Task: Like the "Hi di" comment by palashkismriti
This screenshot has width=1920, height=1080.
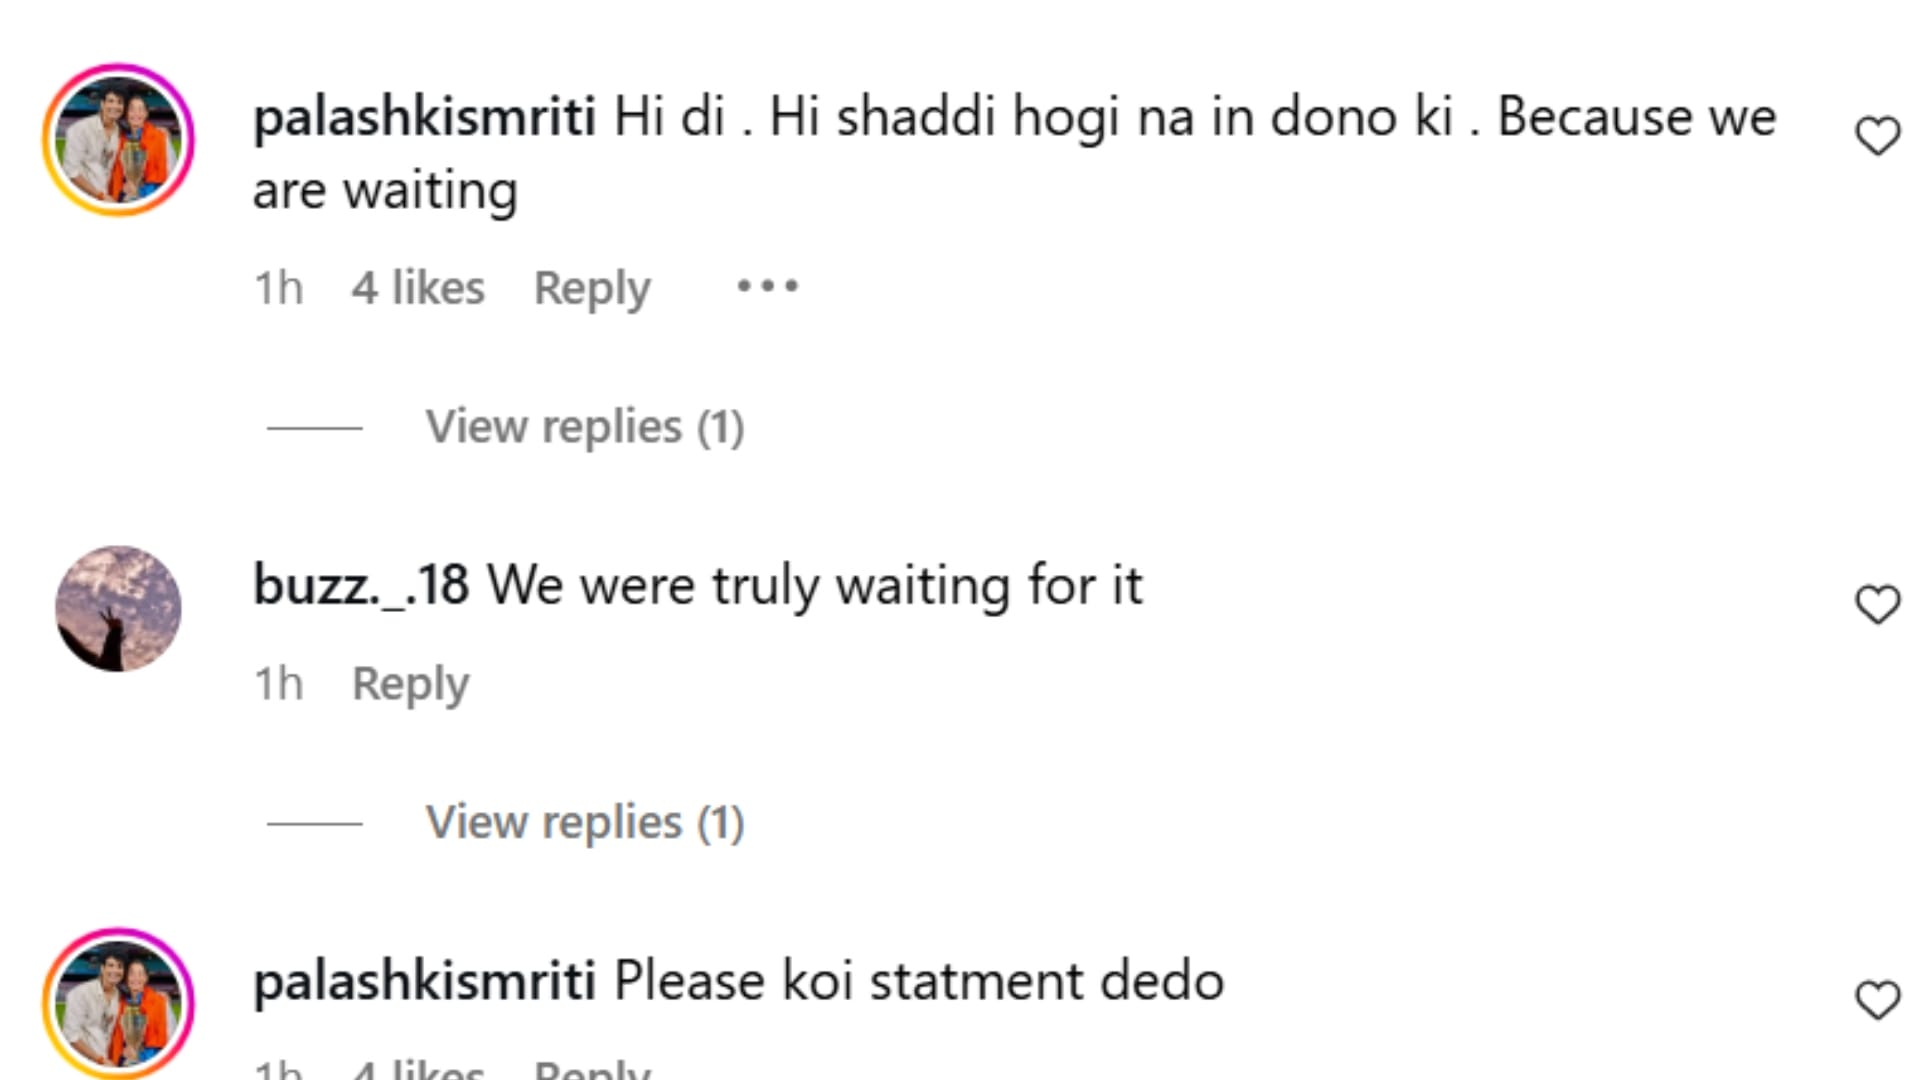Action: point(1877,136)
